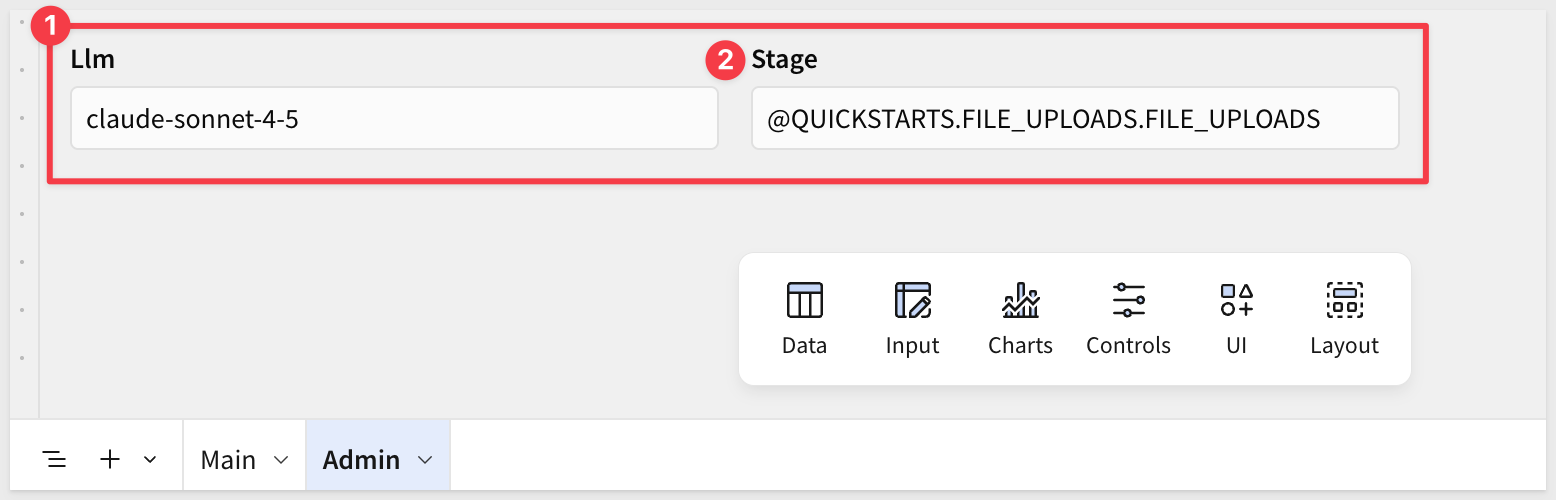Click the Llm control label

pyautogui.click(x=93, y=59)
